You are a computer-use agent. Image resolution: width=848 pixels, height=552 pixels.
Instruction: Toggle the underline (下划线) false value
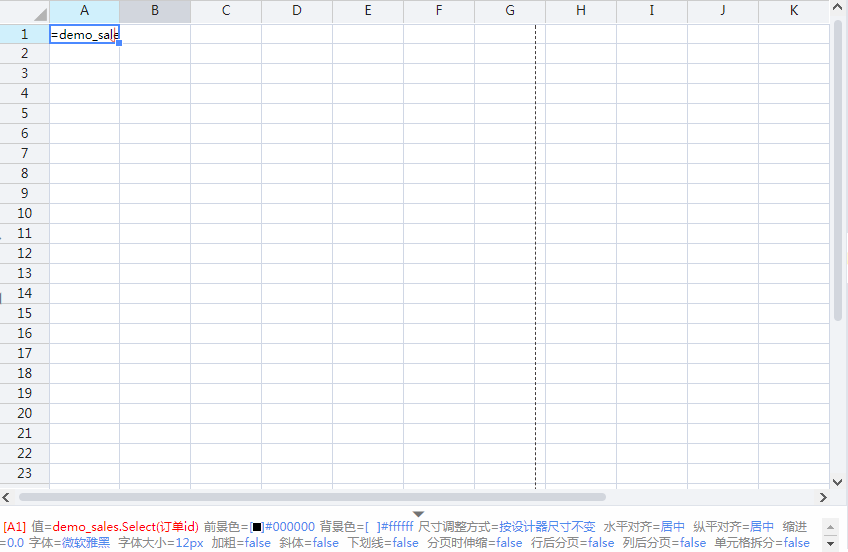[405, 543]
